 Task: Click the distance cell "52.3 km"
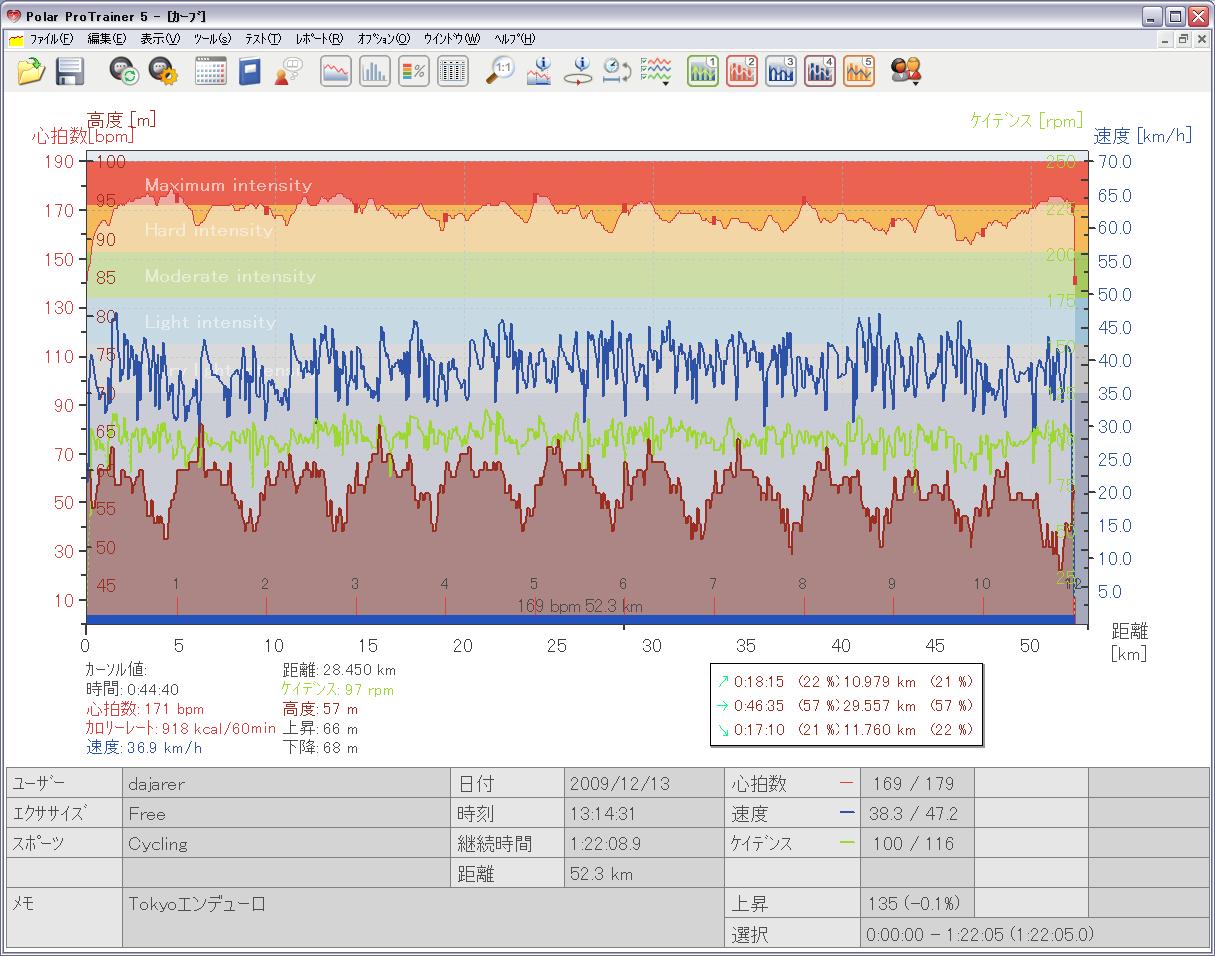coord(644,873)
